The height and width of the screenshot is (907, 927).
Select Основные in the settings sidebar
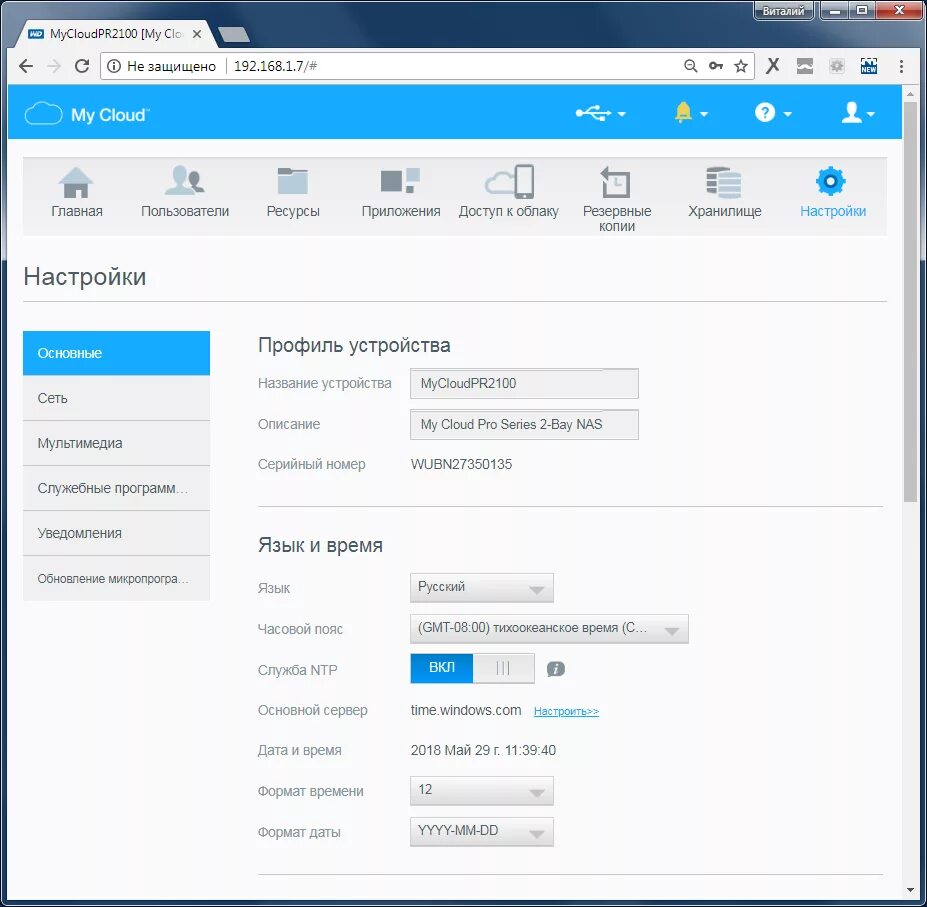click(116, 353)
